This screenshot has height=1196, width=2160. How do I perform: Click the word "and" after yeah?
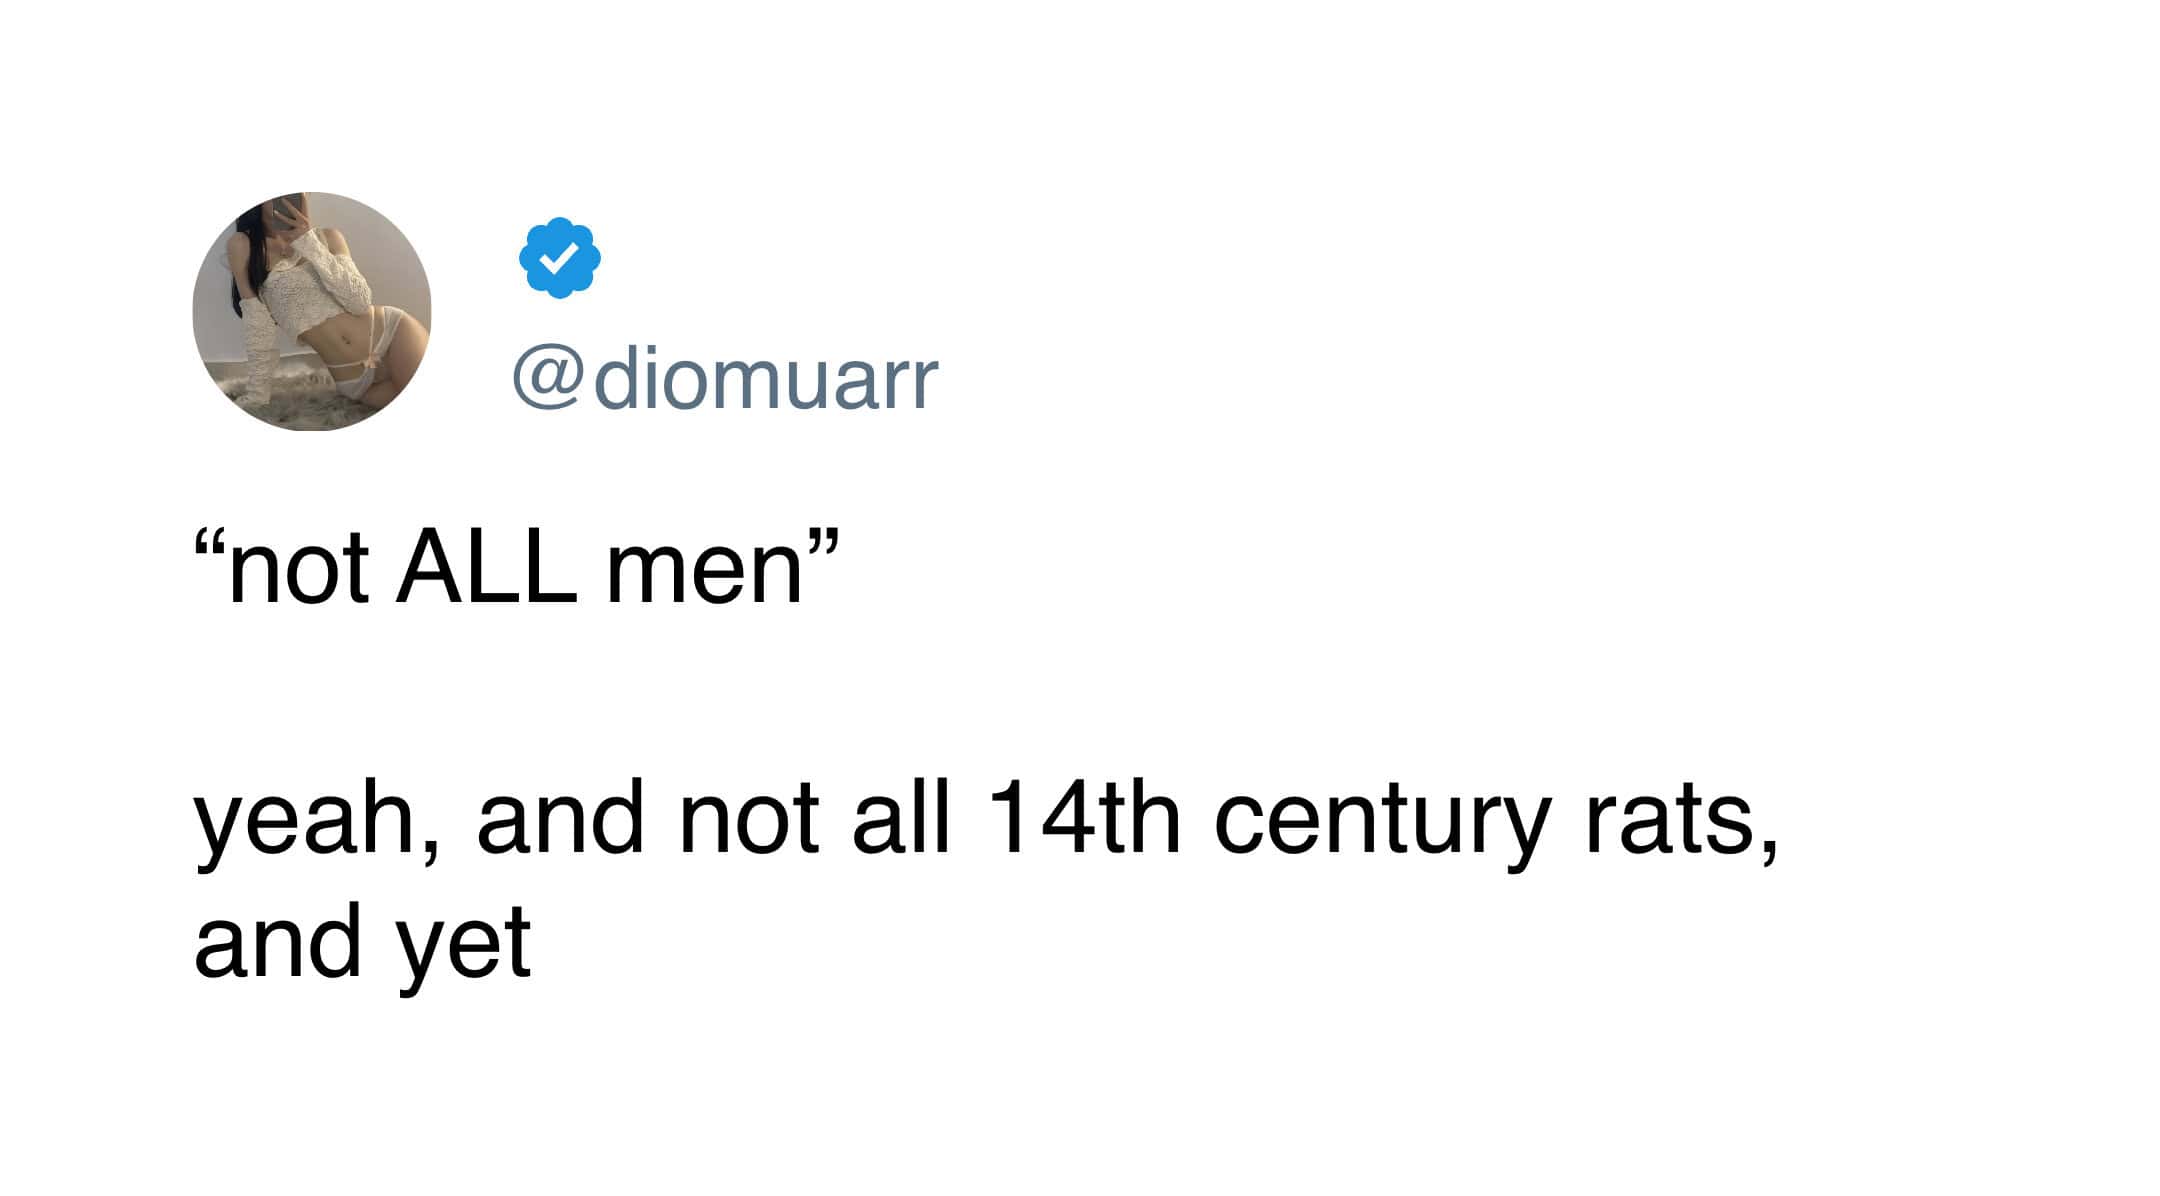pos(560,818)
